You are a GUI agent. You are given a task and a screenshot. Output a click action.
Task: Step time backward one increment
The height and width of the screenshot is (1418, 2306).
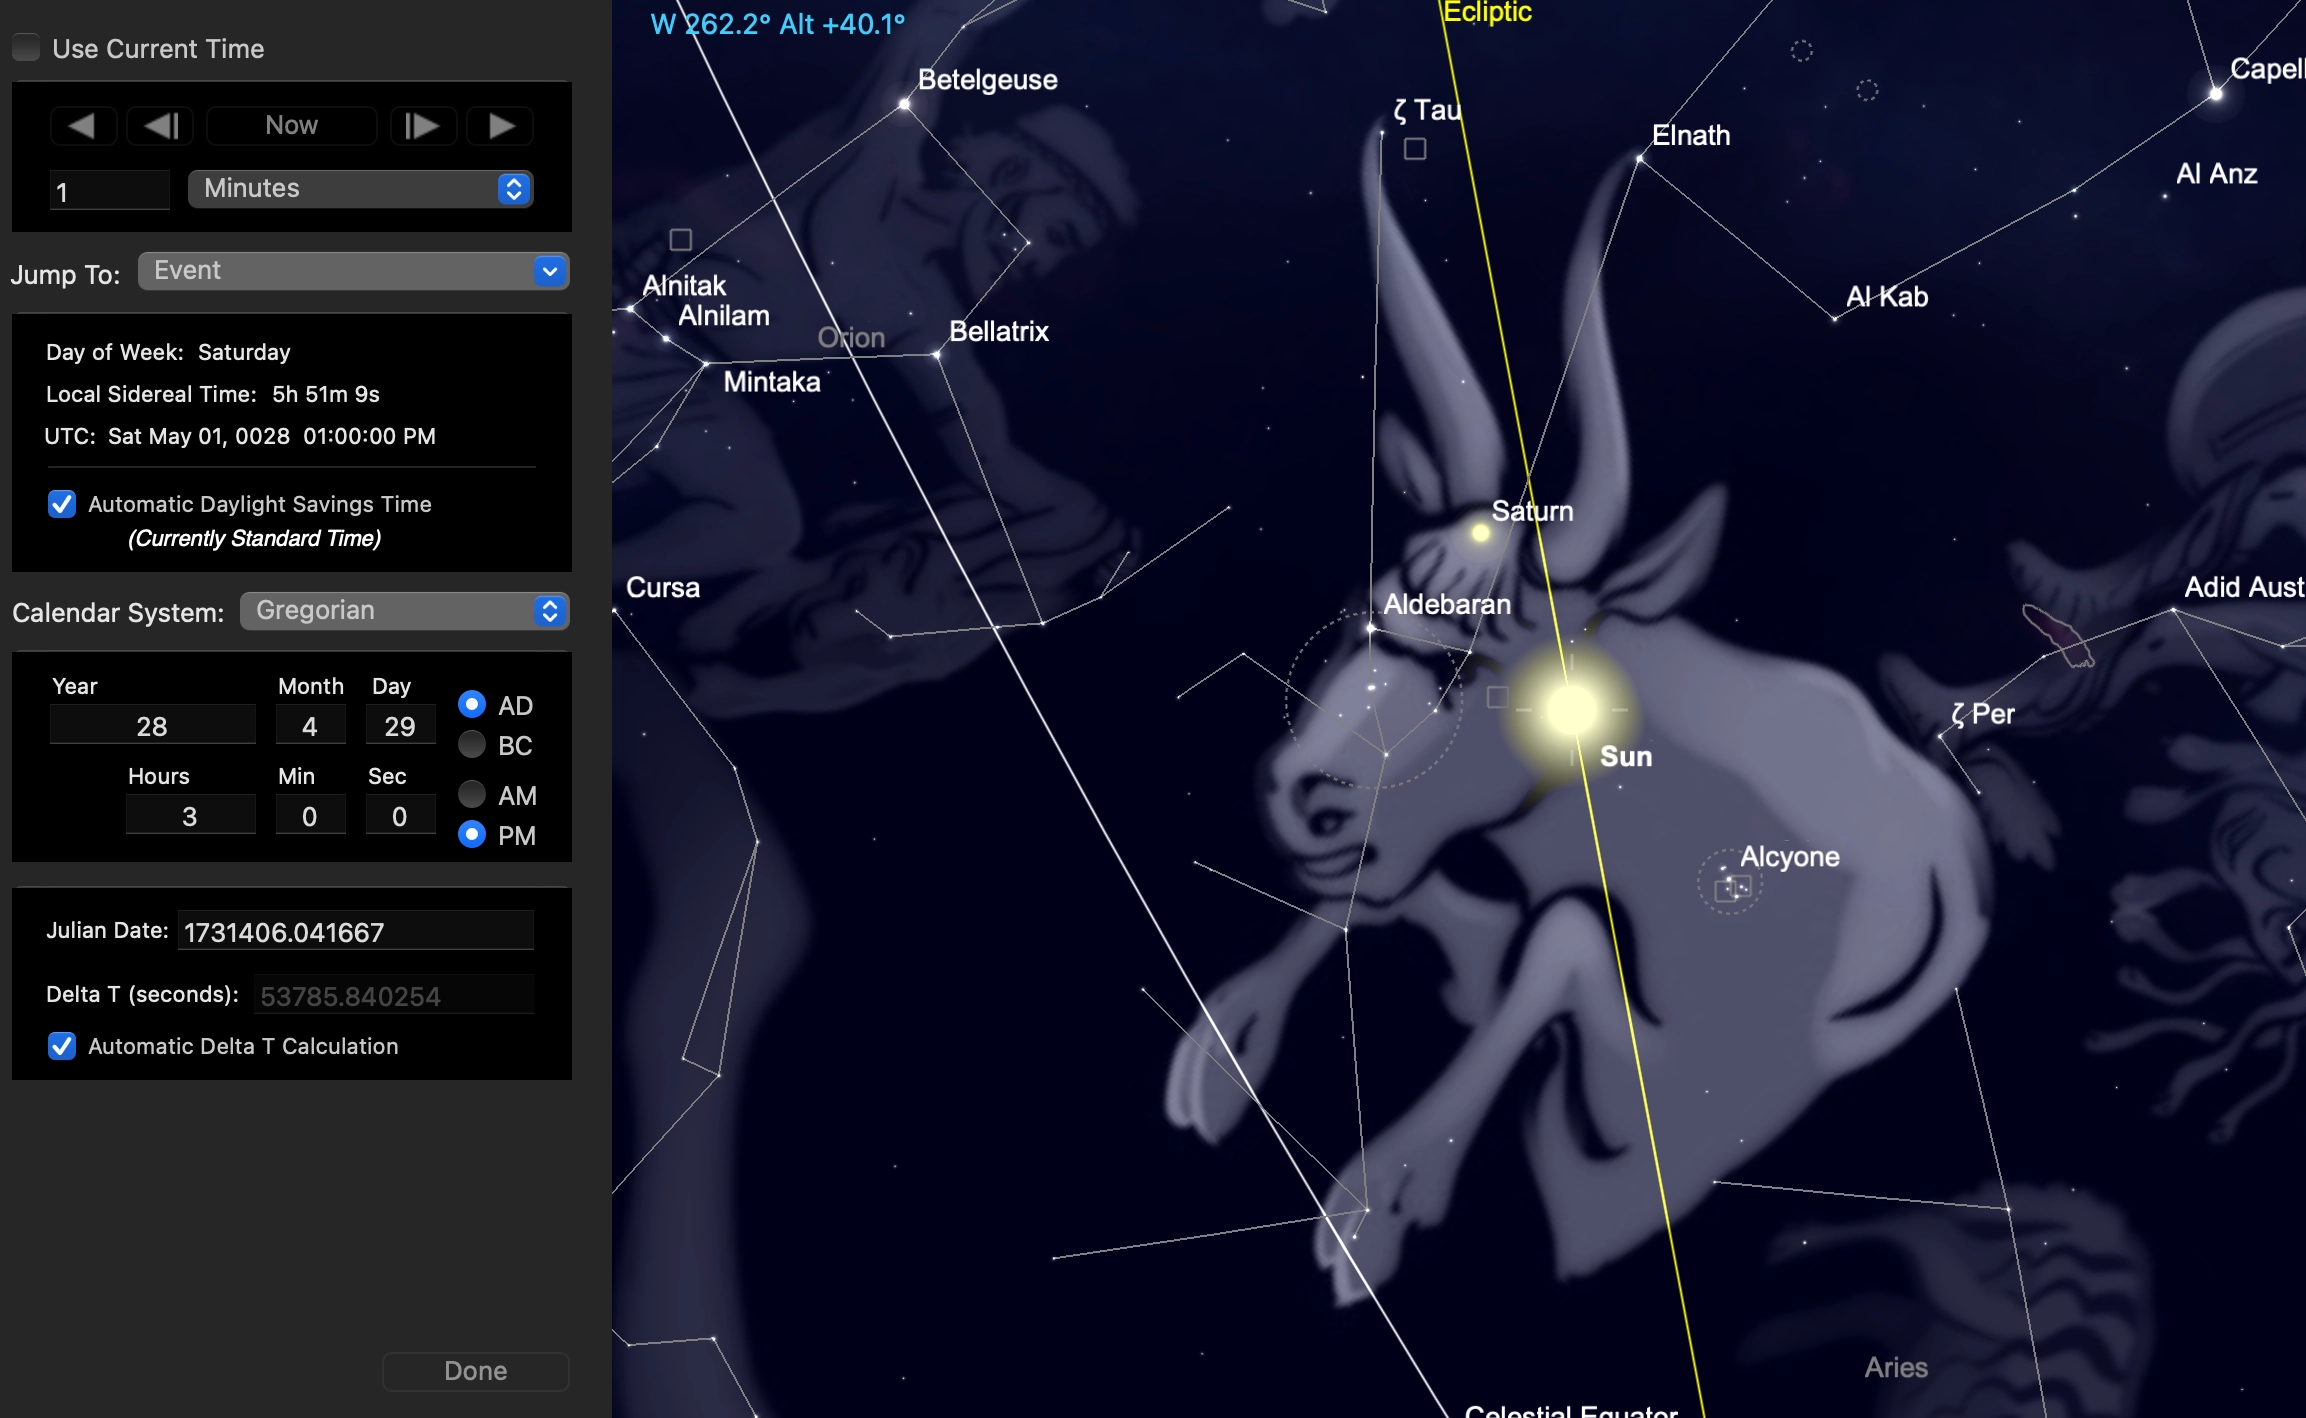pos(160,126)
